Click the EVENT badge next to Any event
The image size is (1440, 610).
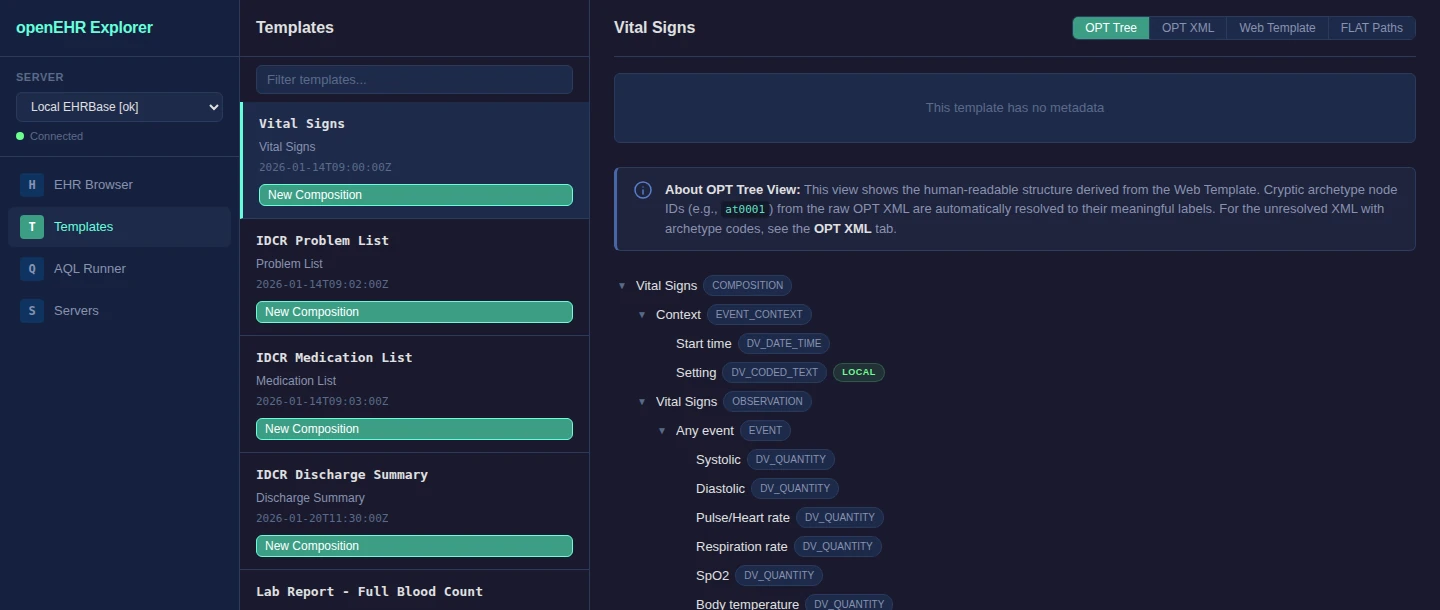pos(765,431)
